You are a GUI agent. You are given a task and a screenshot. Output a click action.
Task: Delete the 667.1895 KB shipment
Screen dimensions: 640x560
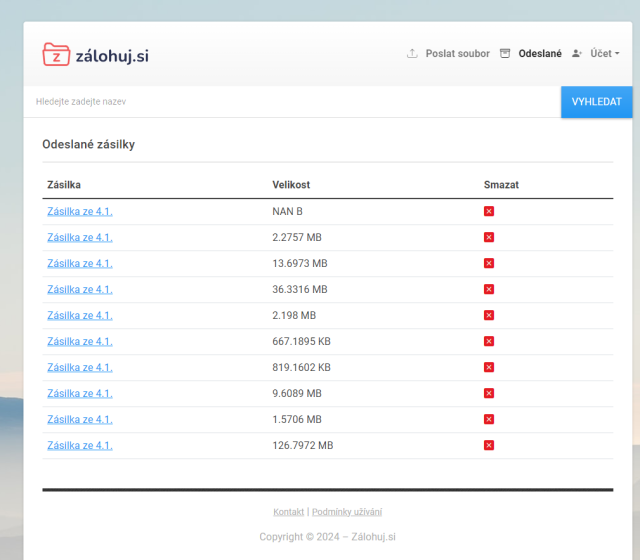[489, 341]
